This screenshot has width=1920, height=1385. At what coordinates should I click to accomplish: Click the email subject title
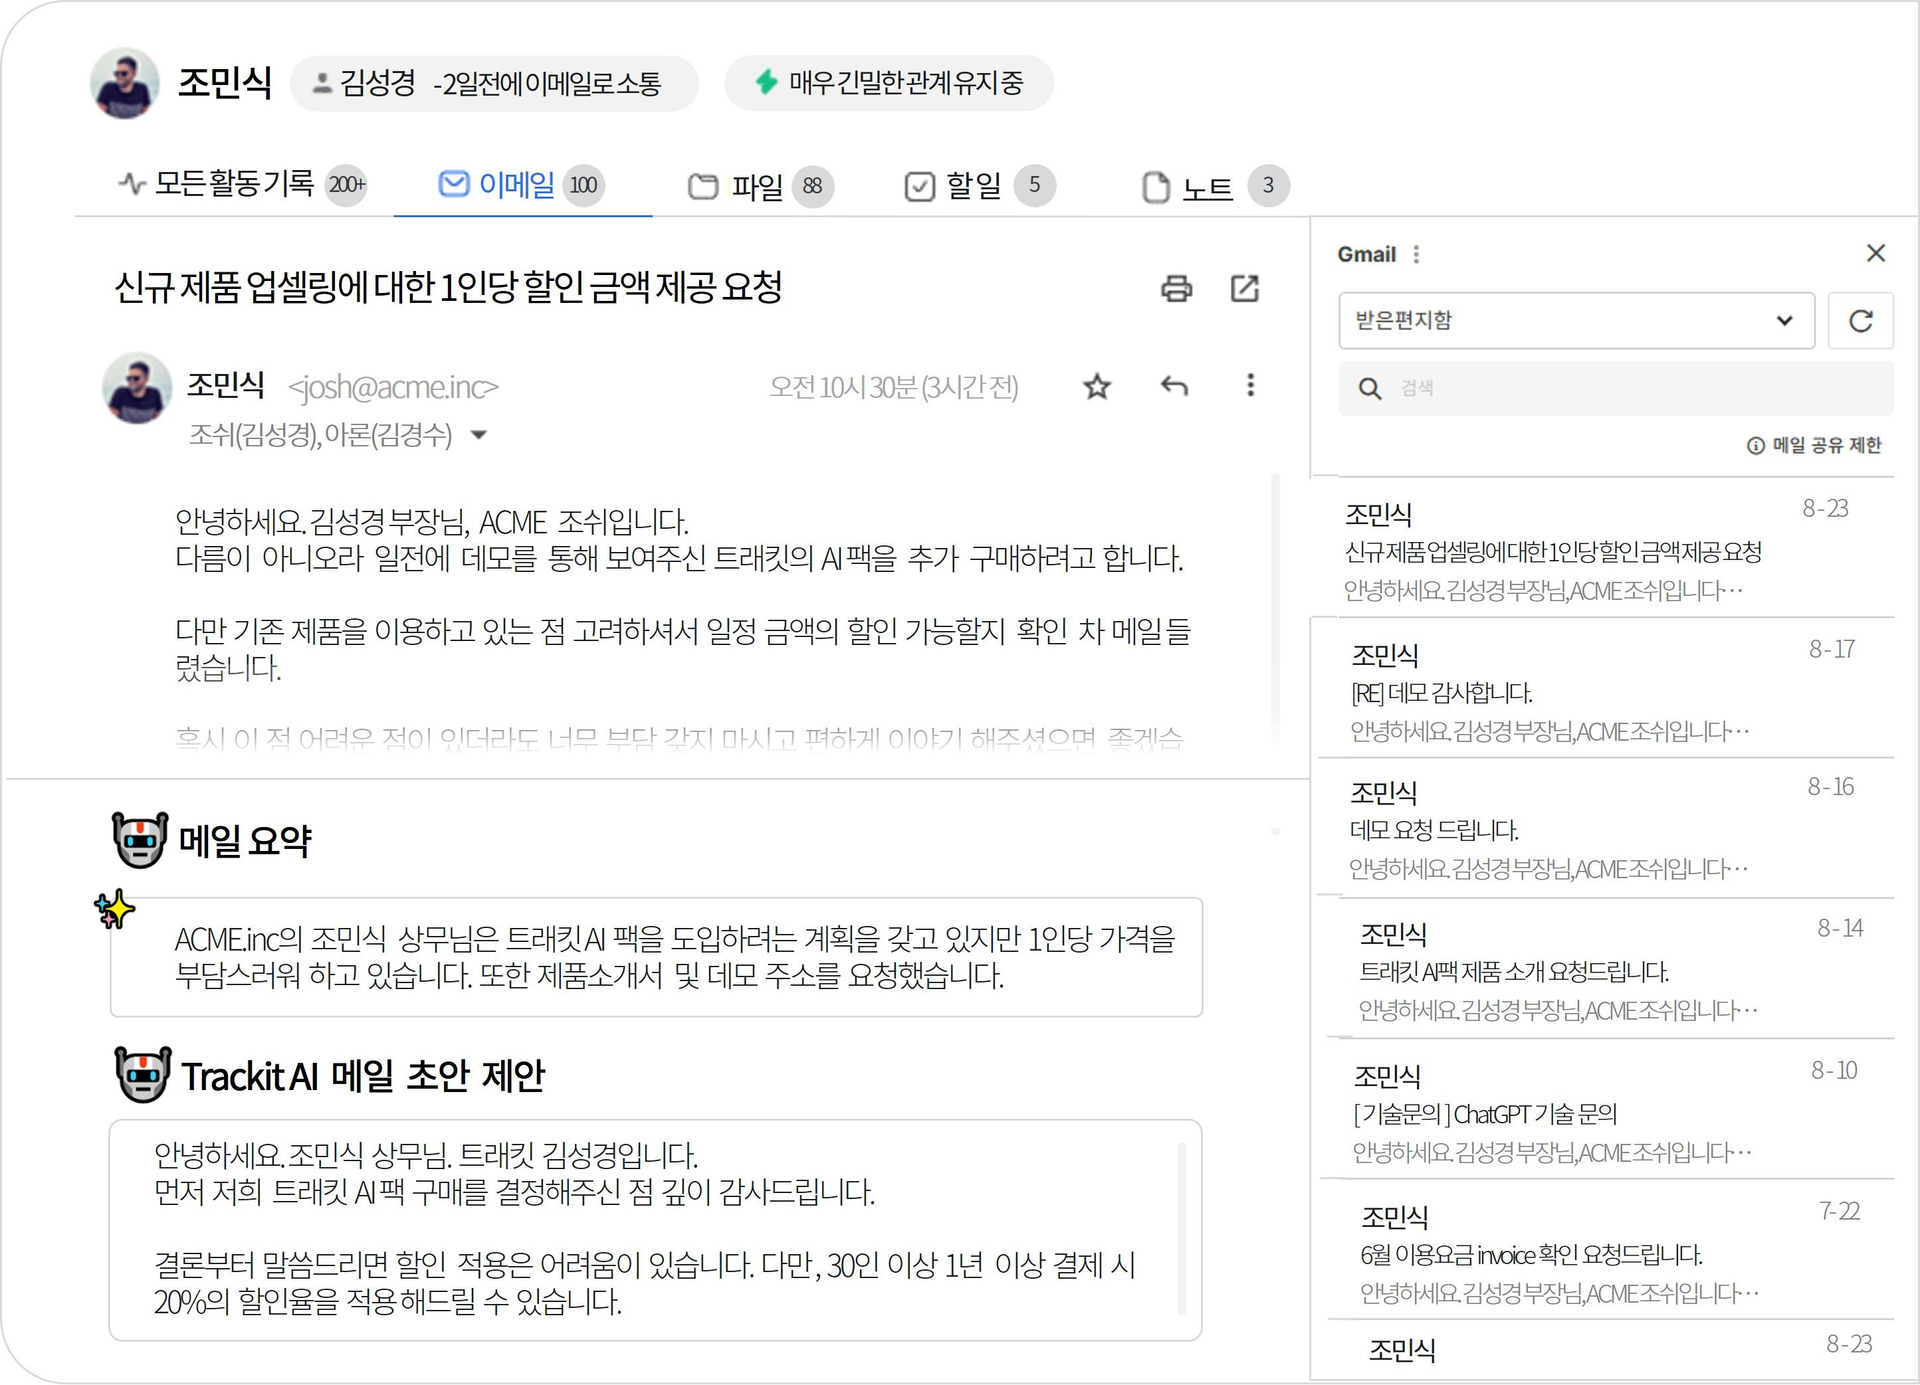point(448,288)
